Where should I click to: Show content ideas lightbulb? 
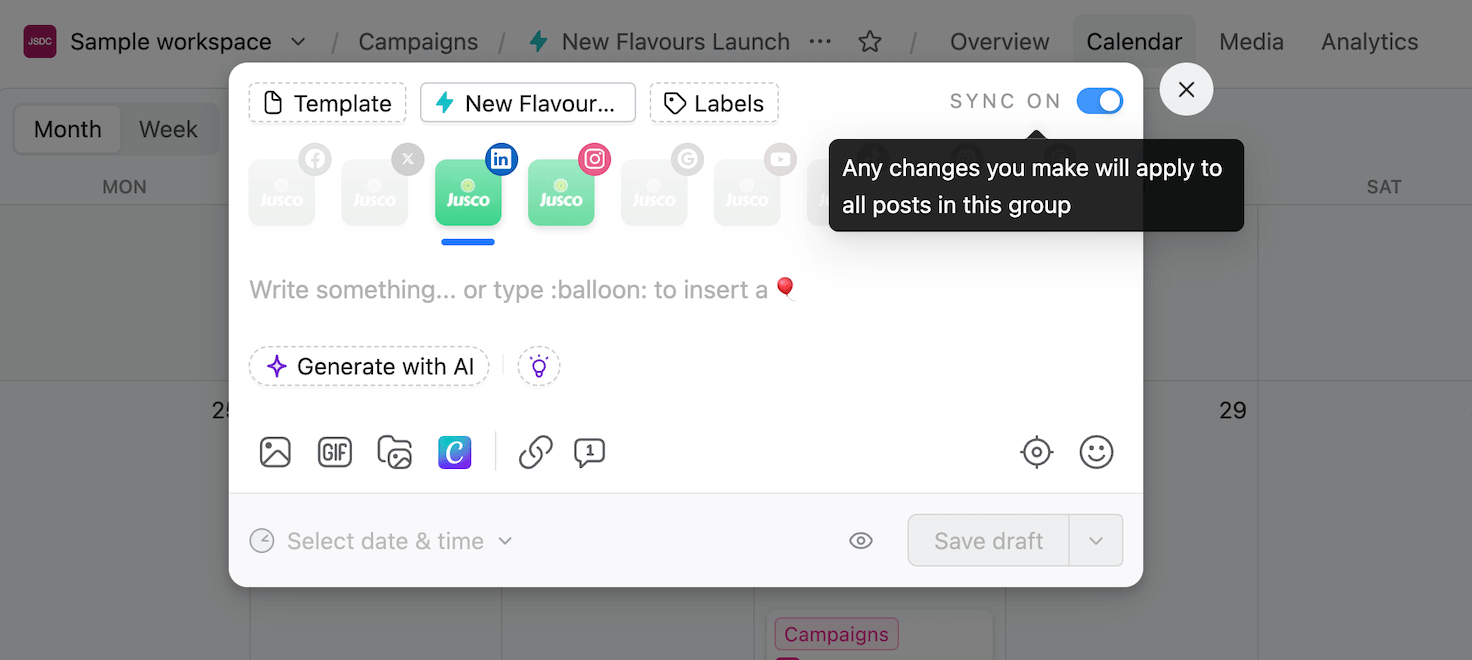pos(539,367)
